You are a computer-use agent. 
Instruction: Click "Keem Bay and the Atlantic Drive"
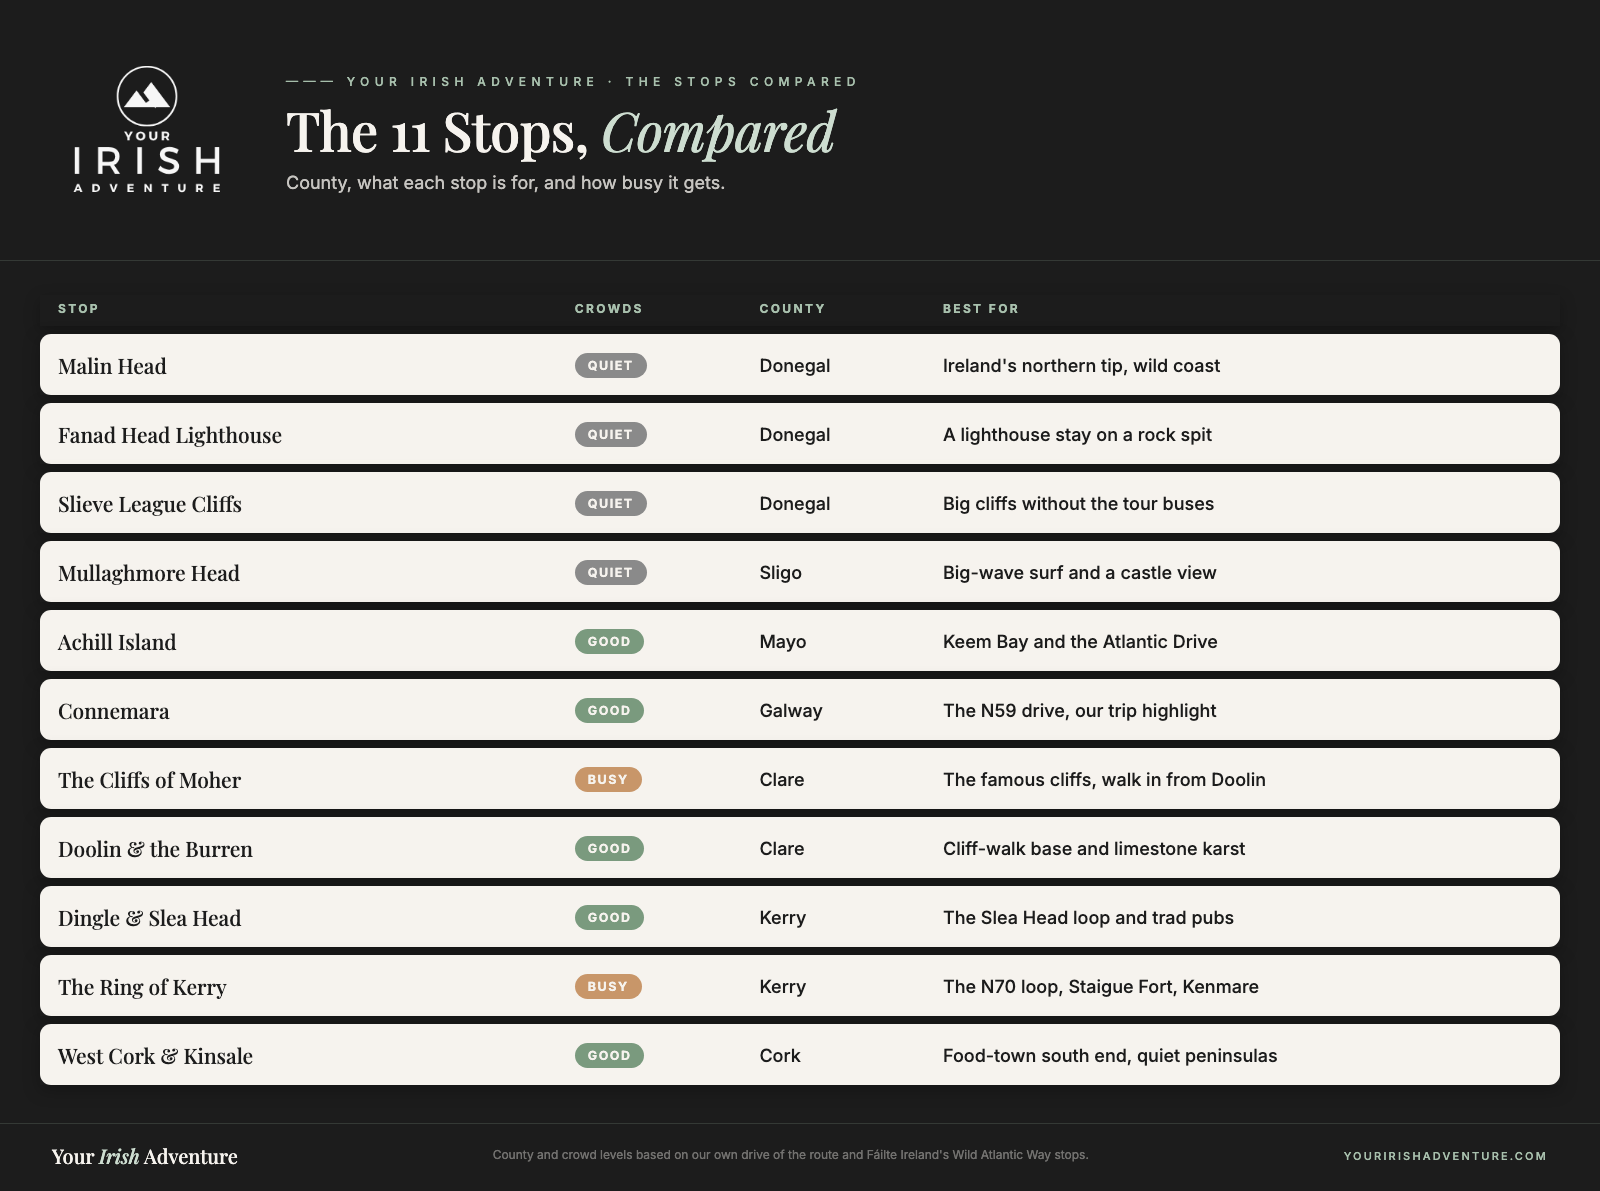[x=1080, y=642]
